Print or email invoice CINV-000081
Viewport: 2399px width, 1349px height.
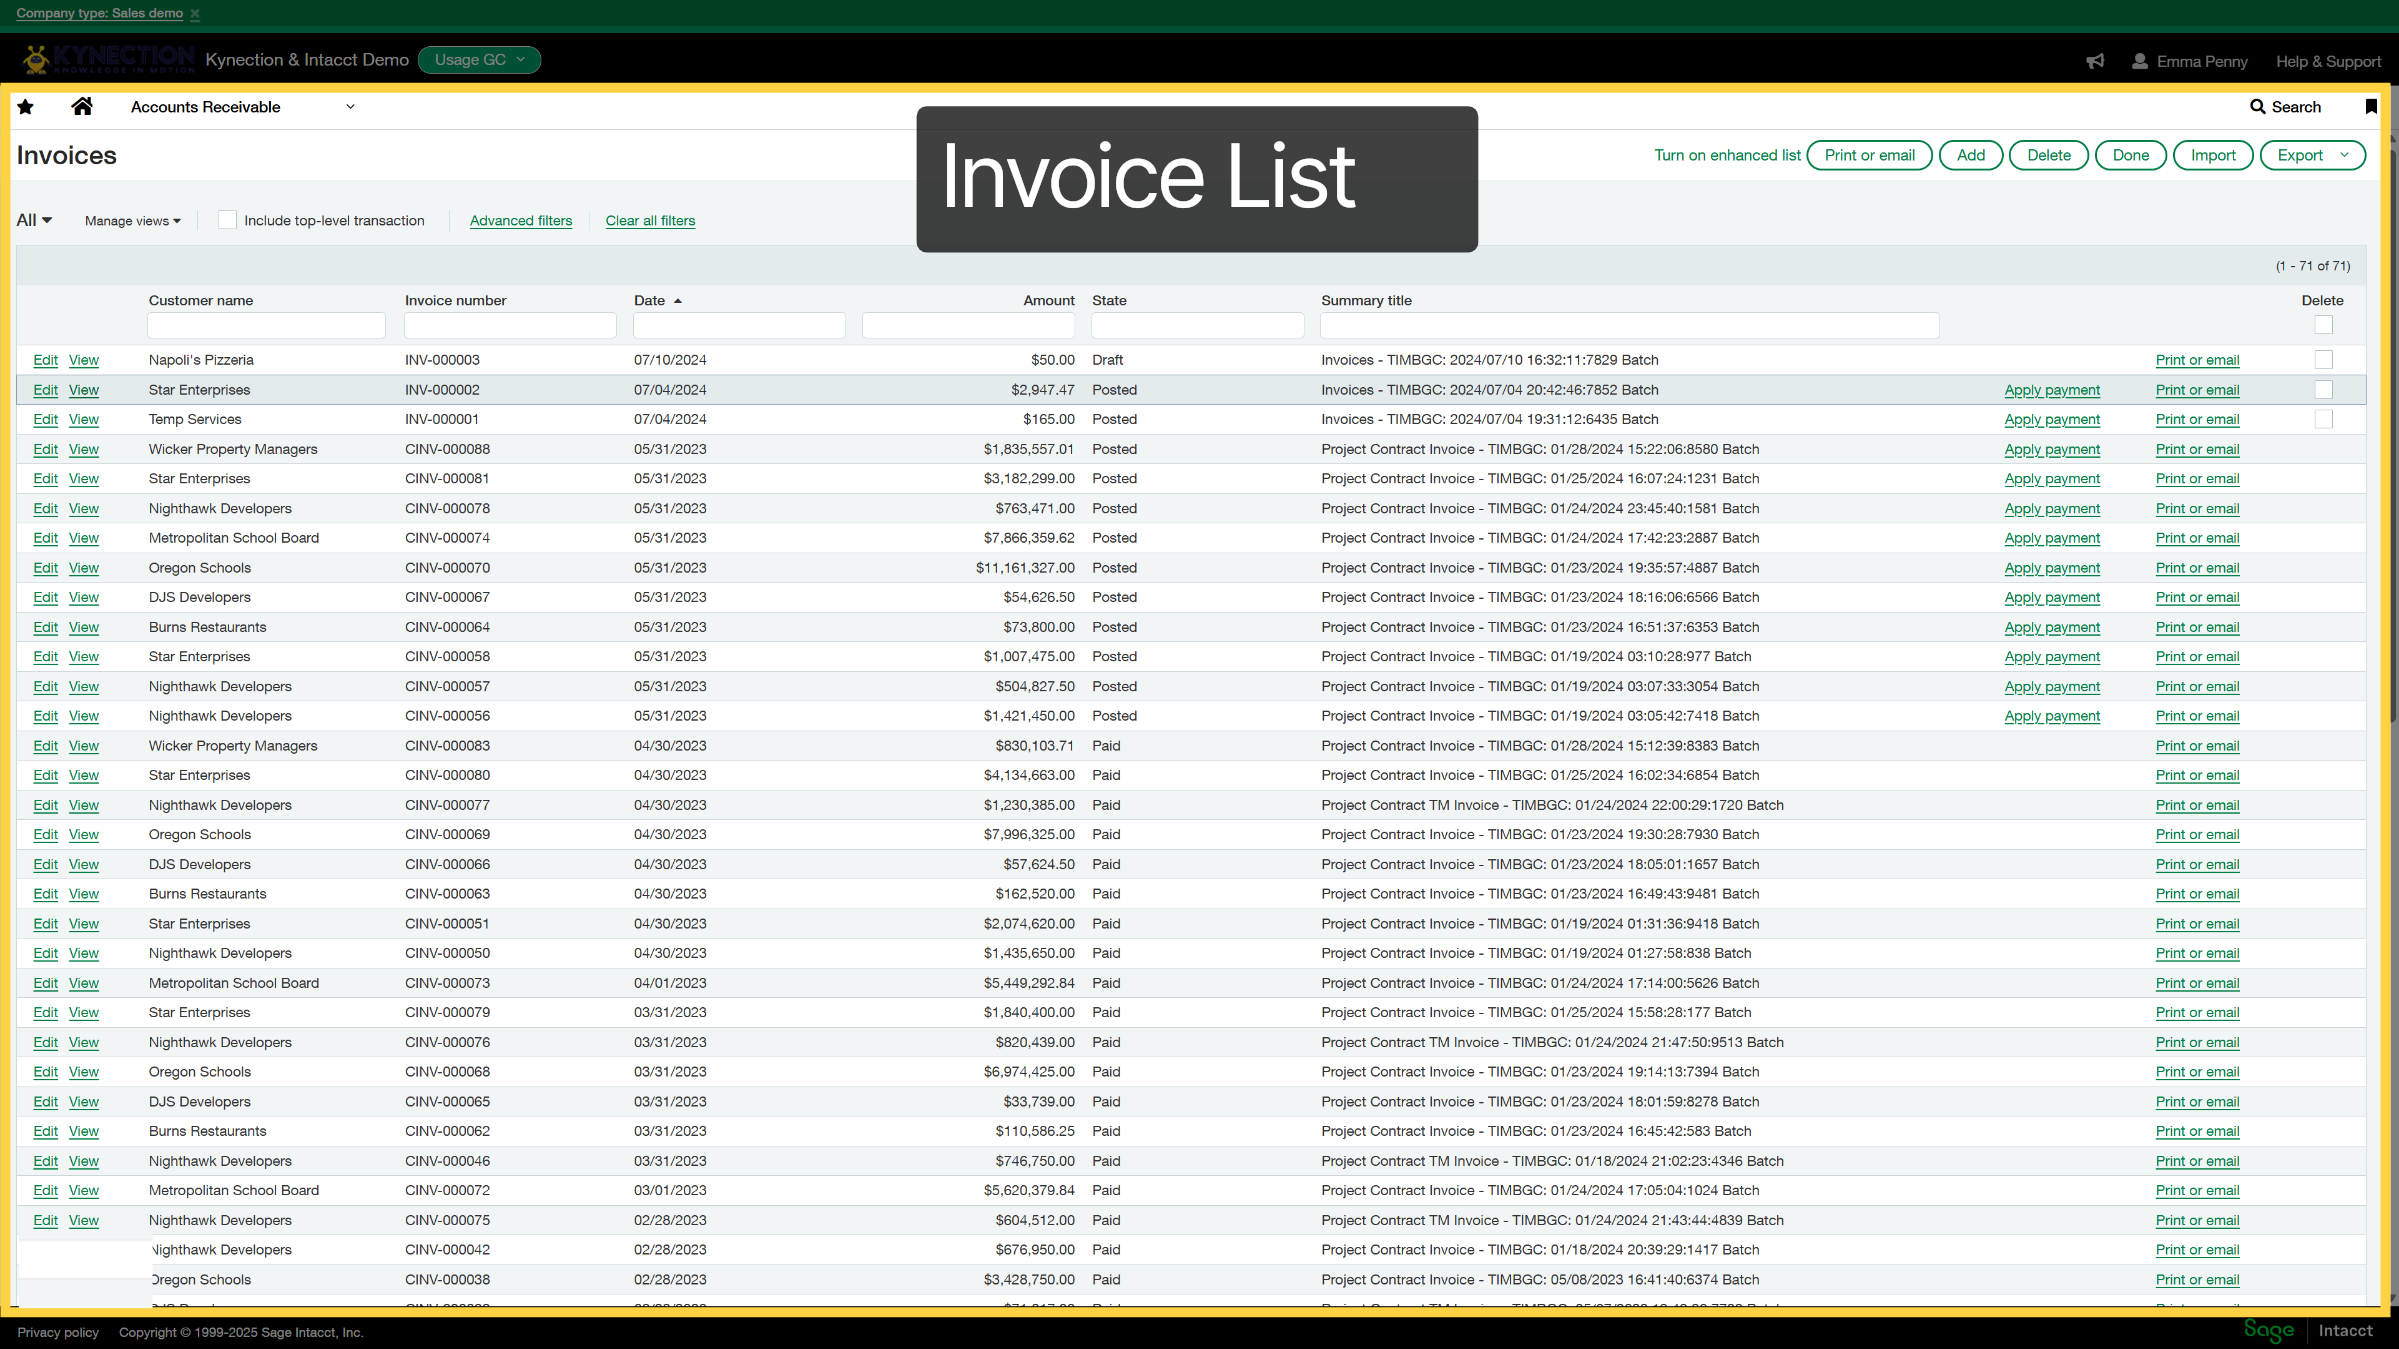[x=2197, y=479]
